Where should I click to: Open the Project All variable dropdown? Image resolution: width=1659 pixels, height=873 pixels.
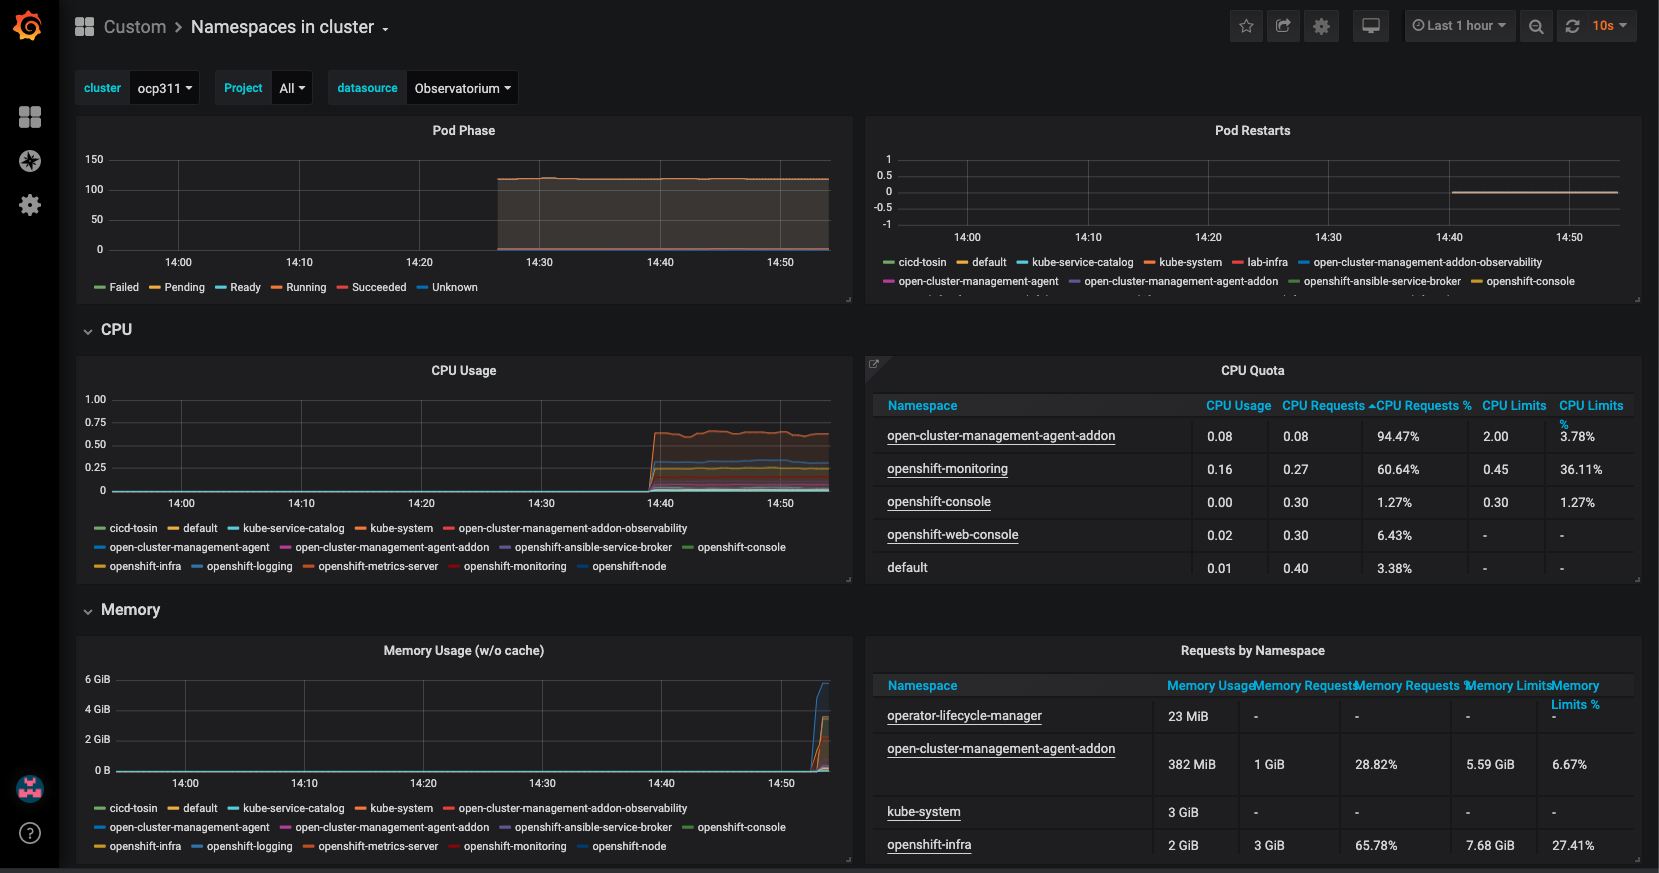click(292, 88)
